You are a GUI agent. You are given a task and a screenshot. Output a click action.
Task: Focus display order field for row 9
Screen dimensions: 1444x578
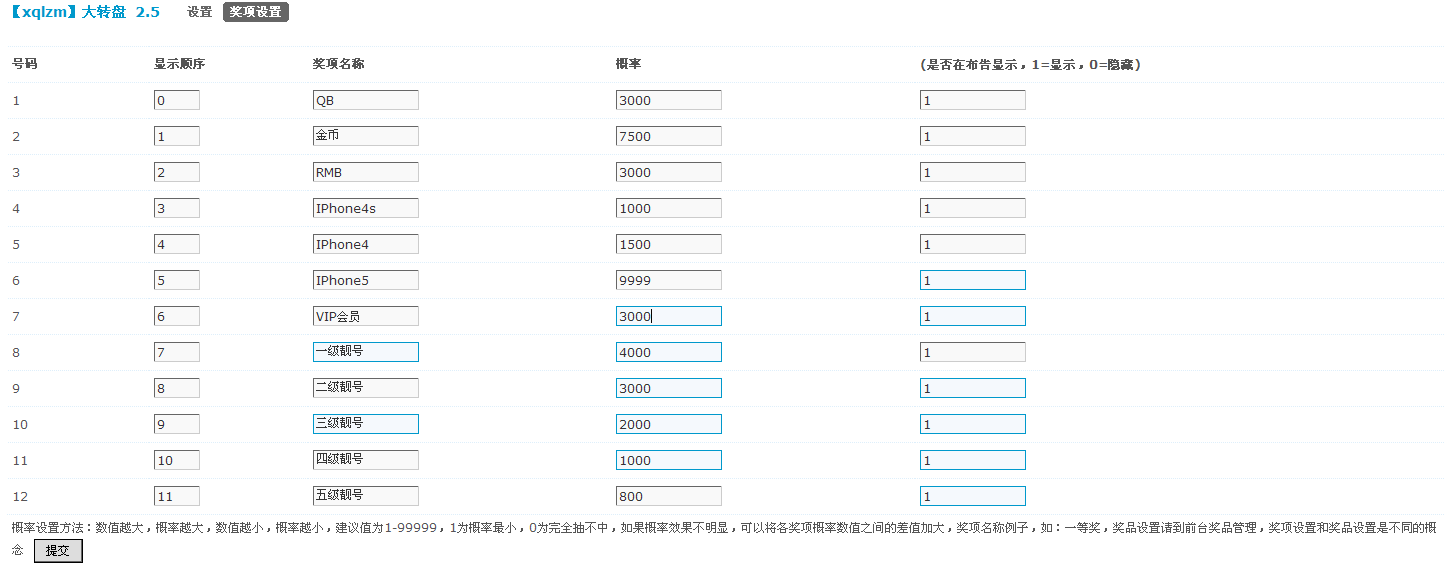[177, 388]
